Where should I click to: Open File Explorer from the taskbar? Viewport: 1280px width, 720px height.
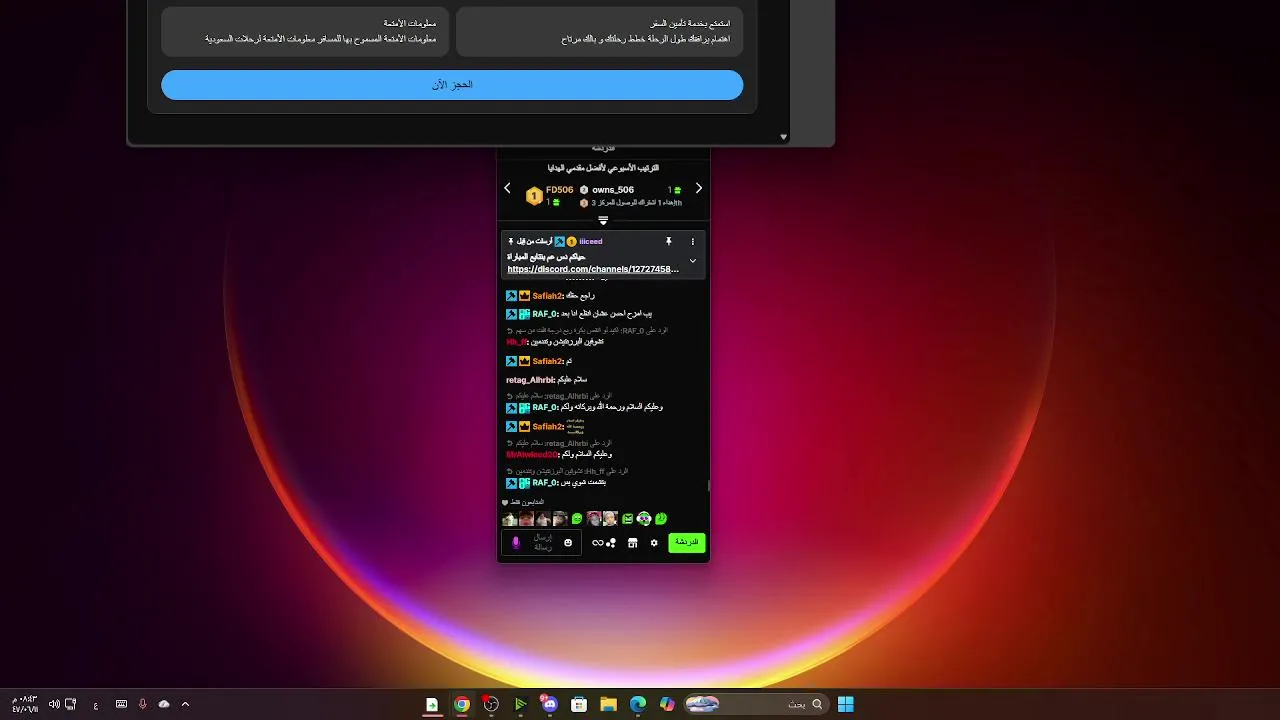click(608, 704)
